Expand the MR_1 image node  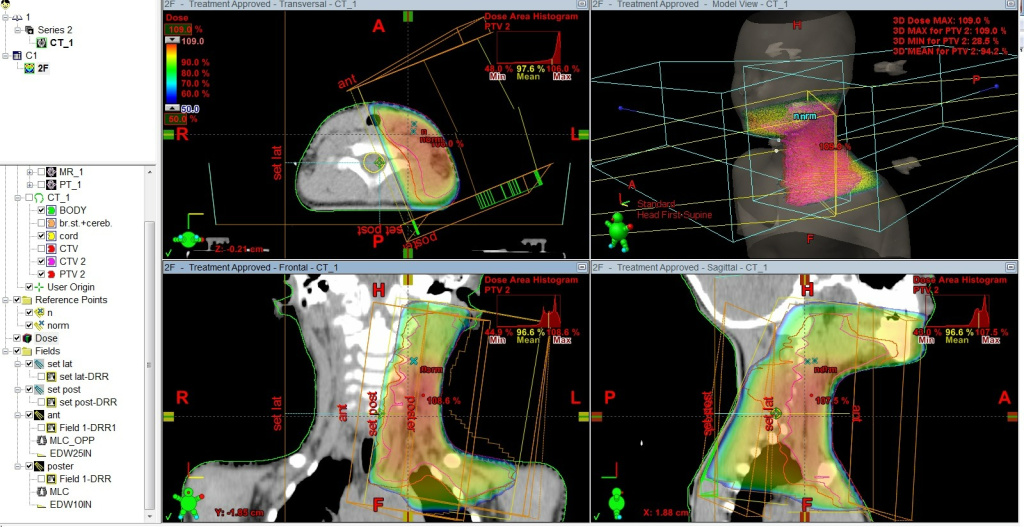[29, 171]
